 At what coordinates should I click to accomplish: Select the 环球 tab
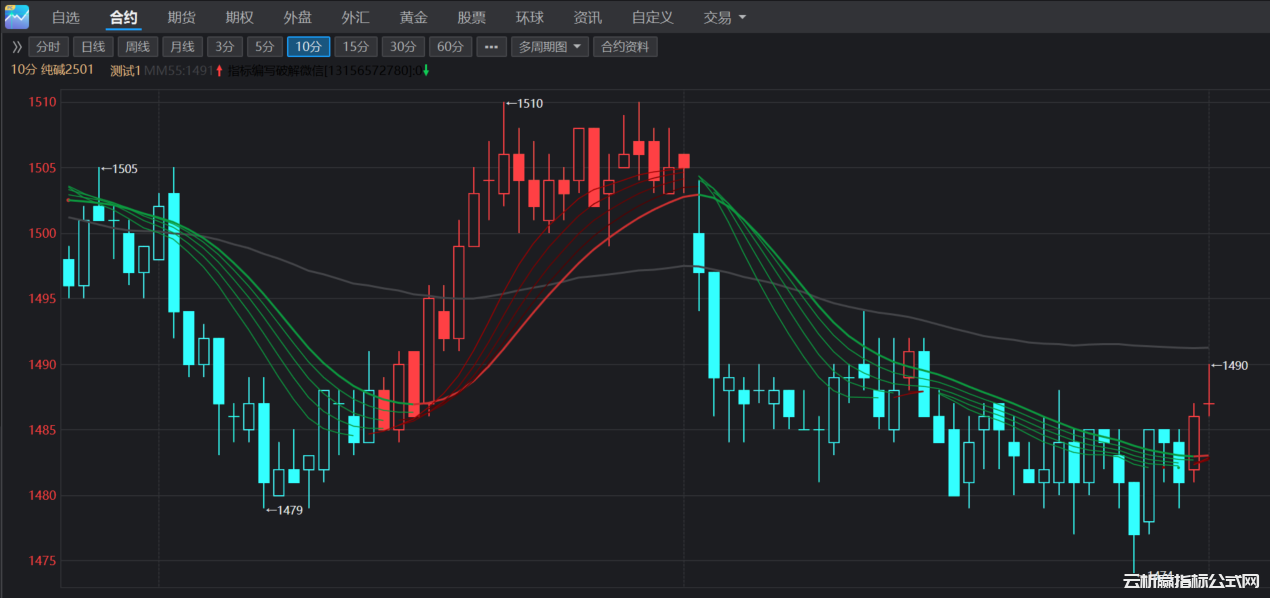[530, 18]
